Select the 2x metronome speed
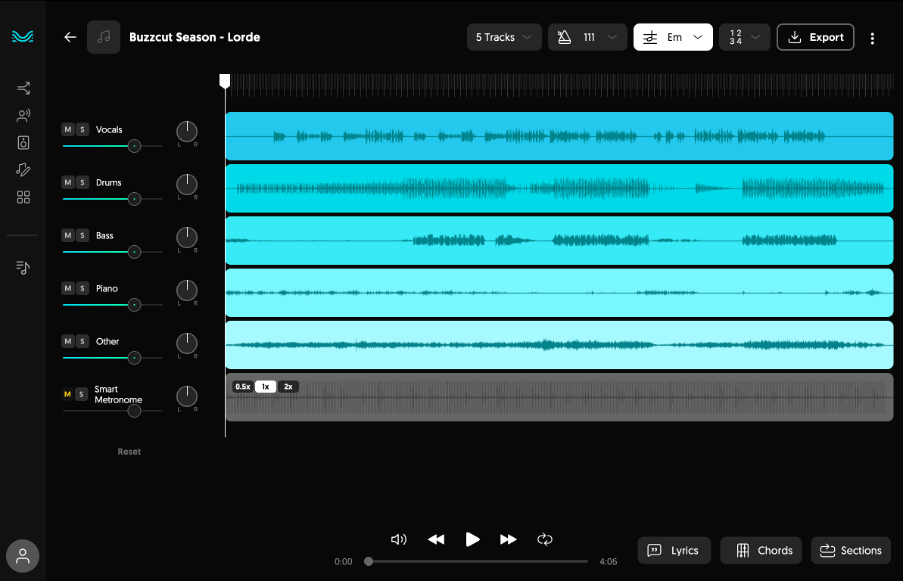 (x=288, y=386)
